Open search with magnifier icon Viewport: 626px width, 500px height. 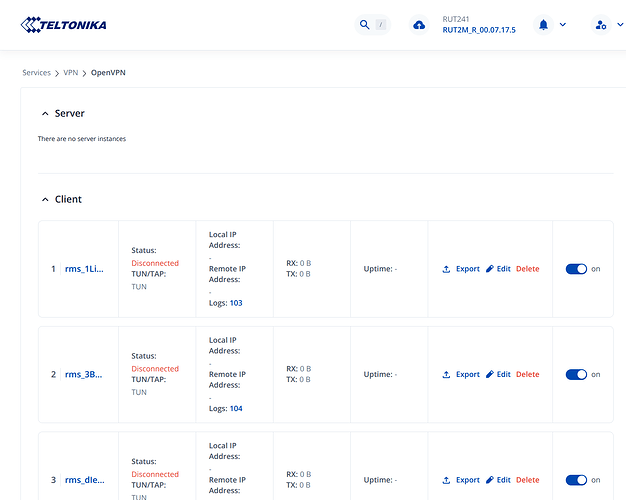[x=365, y=25]
